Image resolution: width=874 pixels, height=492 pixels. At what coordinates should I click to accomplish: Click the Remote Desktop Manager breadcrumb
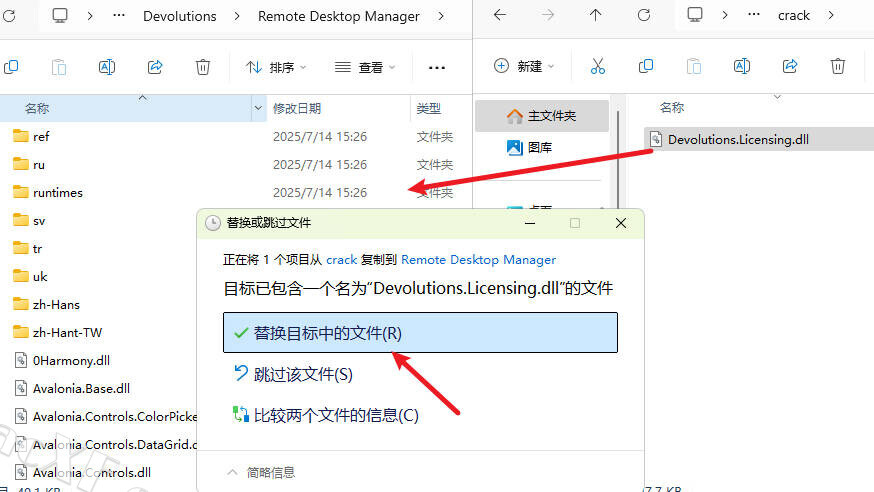(x=338, y=16)
